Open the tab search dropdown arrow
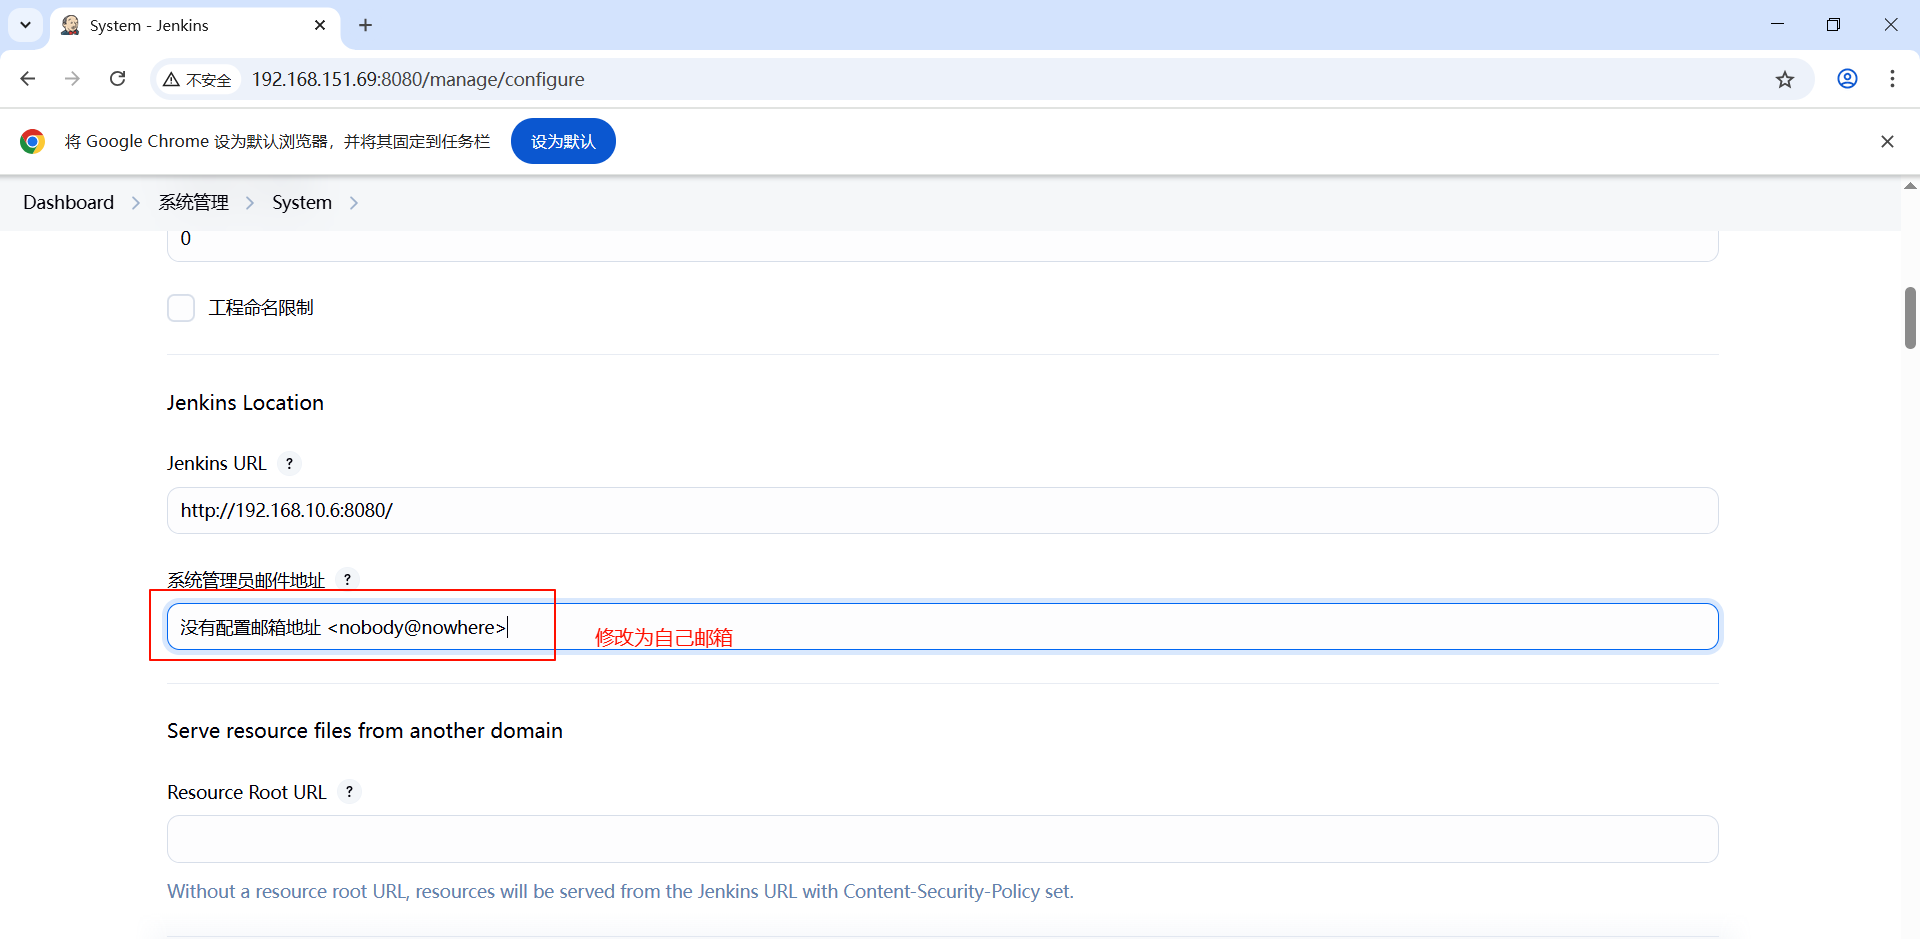The height and width of the screenshot is (939, 1920). click(25, 25)
